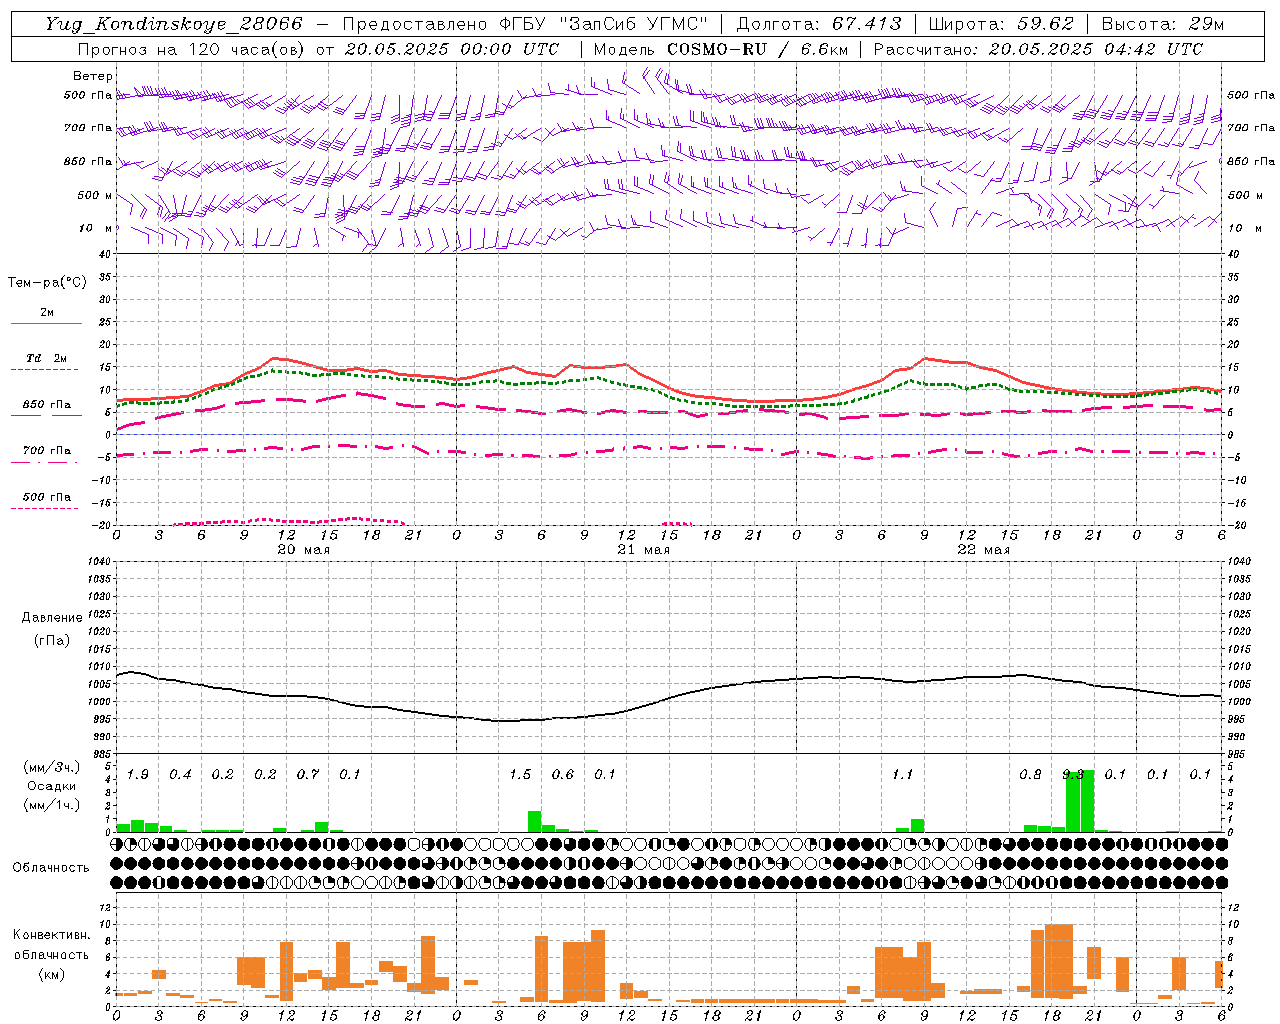Click the solid red 2м legend line
Image resolution: width=1280 pixels, height=1024 pixels.
46,323
